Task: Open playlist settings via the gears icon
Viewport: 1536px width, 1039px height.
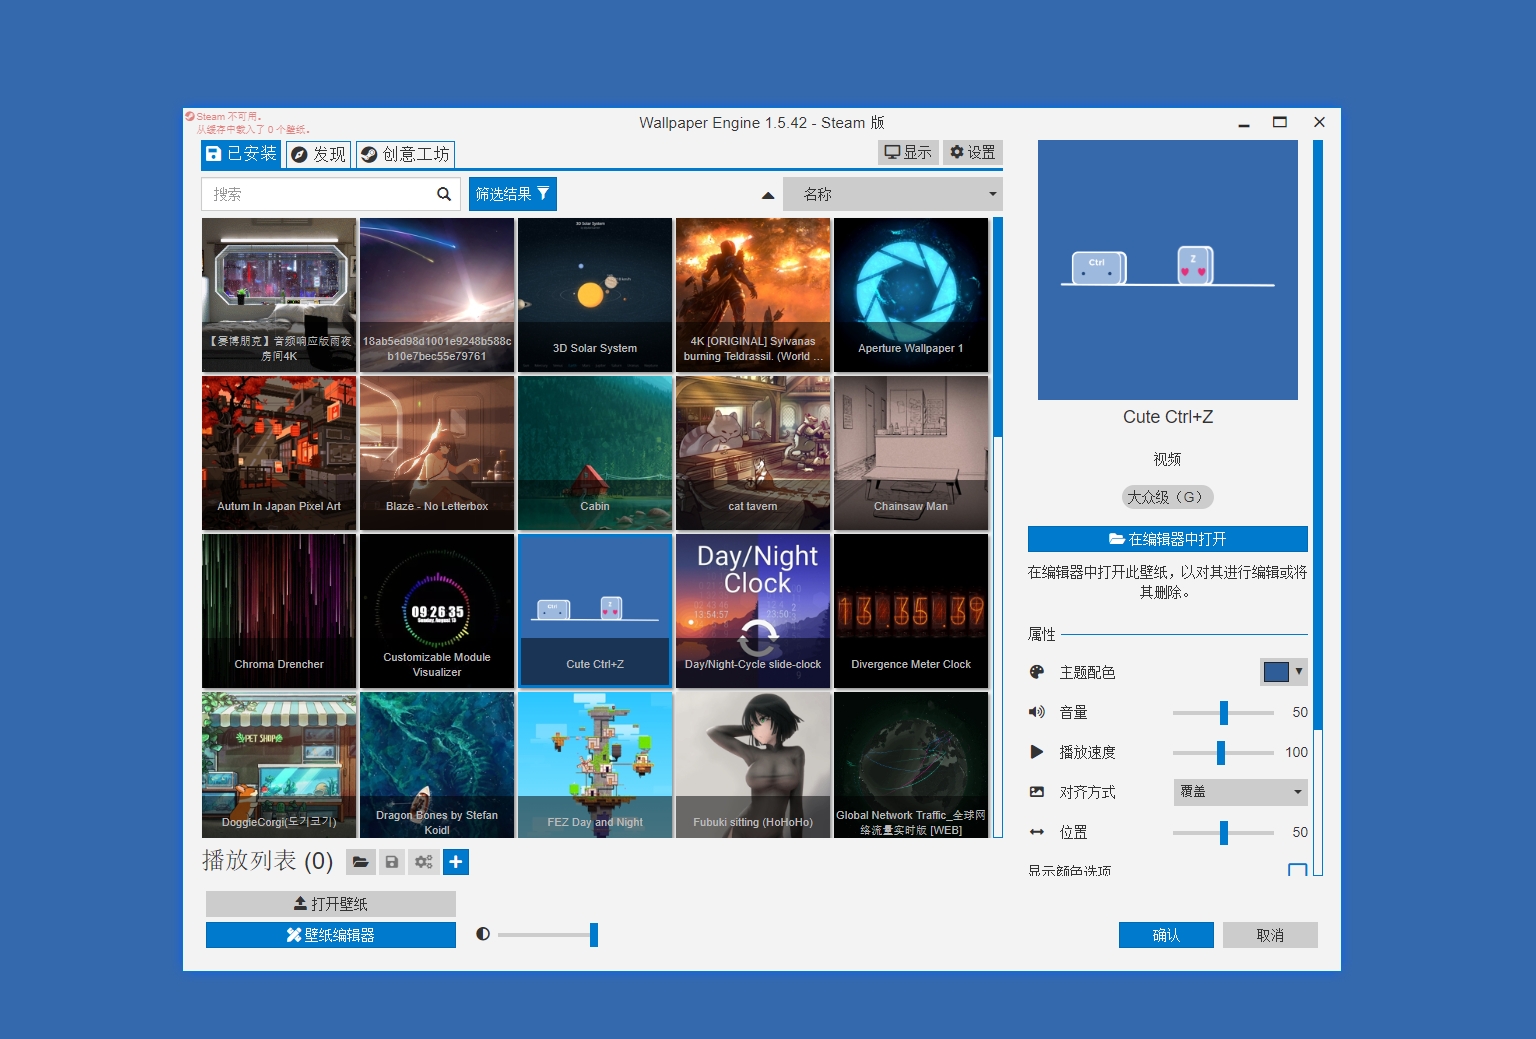Action: coord(423,861)
